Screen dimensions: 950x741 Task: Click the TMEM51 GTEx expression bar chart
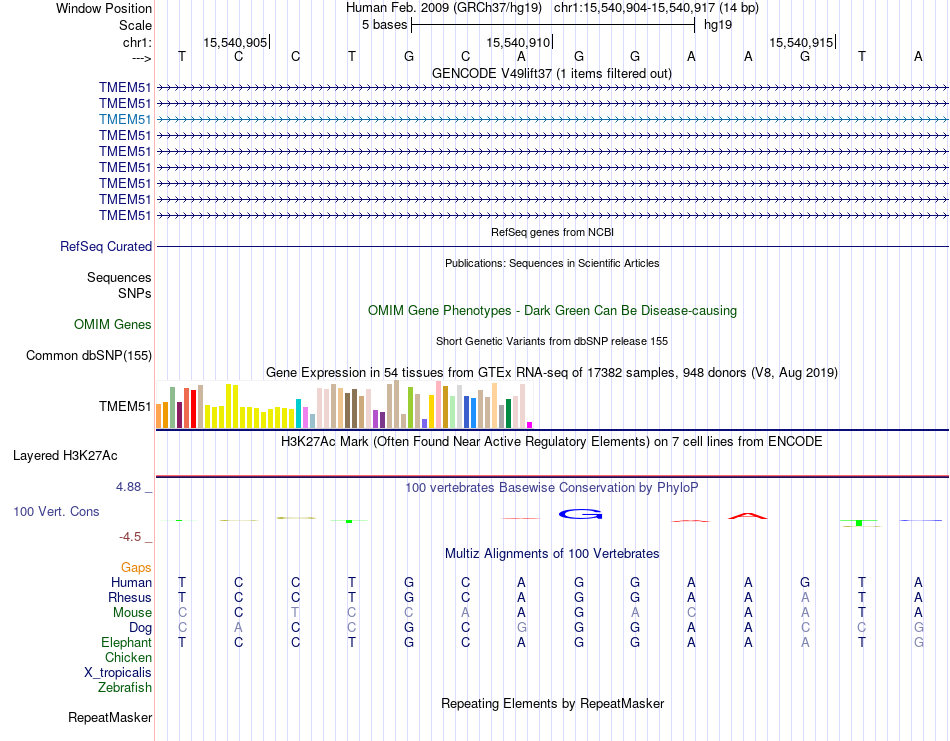[x=344, y=405]
